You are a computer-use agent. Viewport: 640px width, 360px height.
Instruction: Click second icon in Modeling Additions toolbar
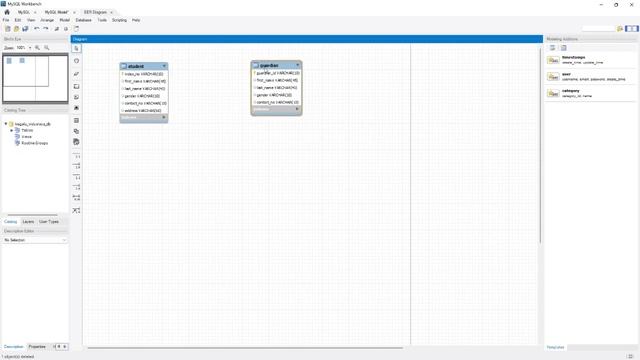(x=564, y=48)
